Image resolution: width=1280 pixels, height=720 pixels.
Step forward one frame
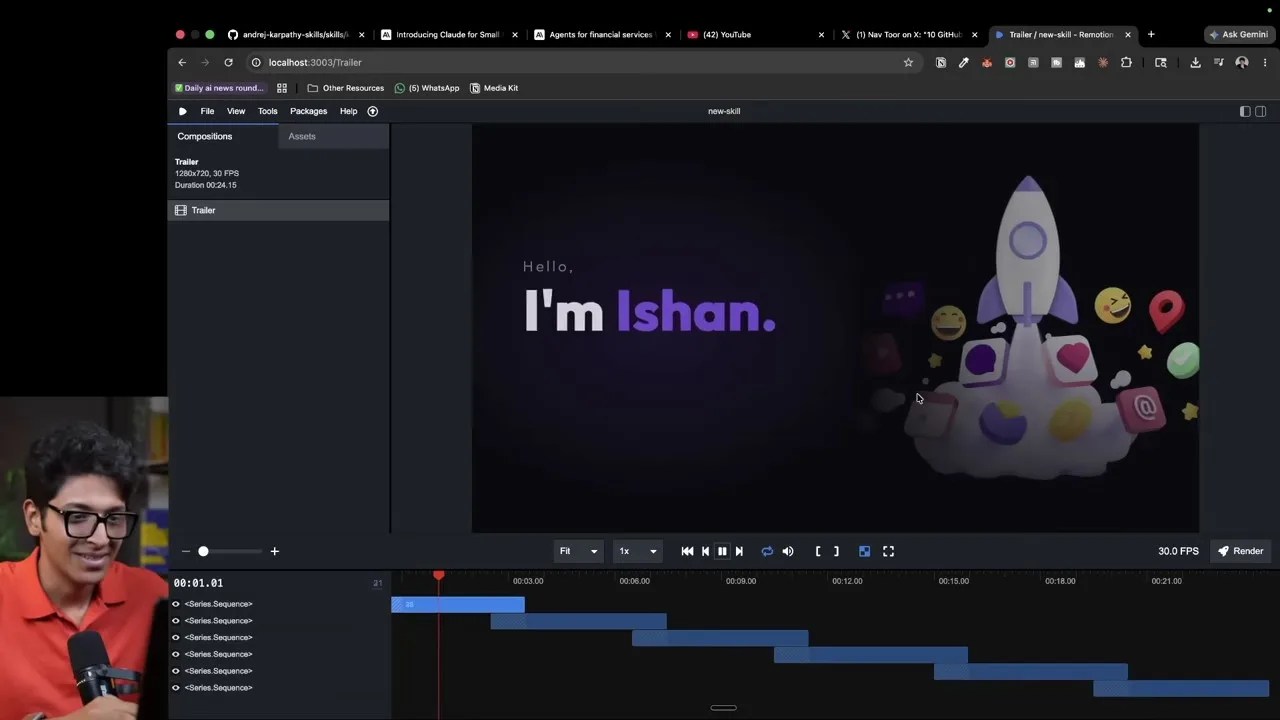point(739,551)
